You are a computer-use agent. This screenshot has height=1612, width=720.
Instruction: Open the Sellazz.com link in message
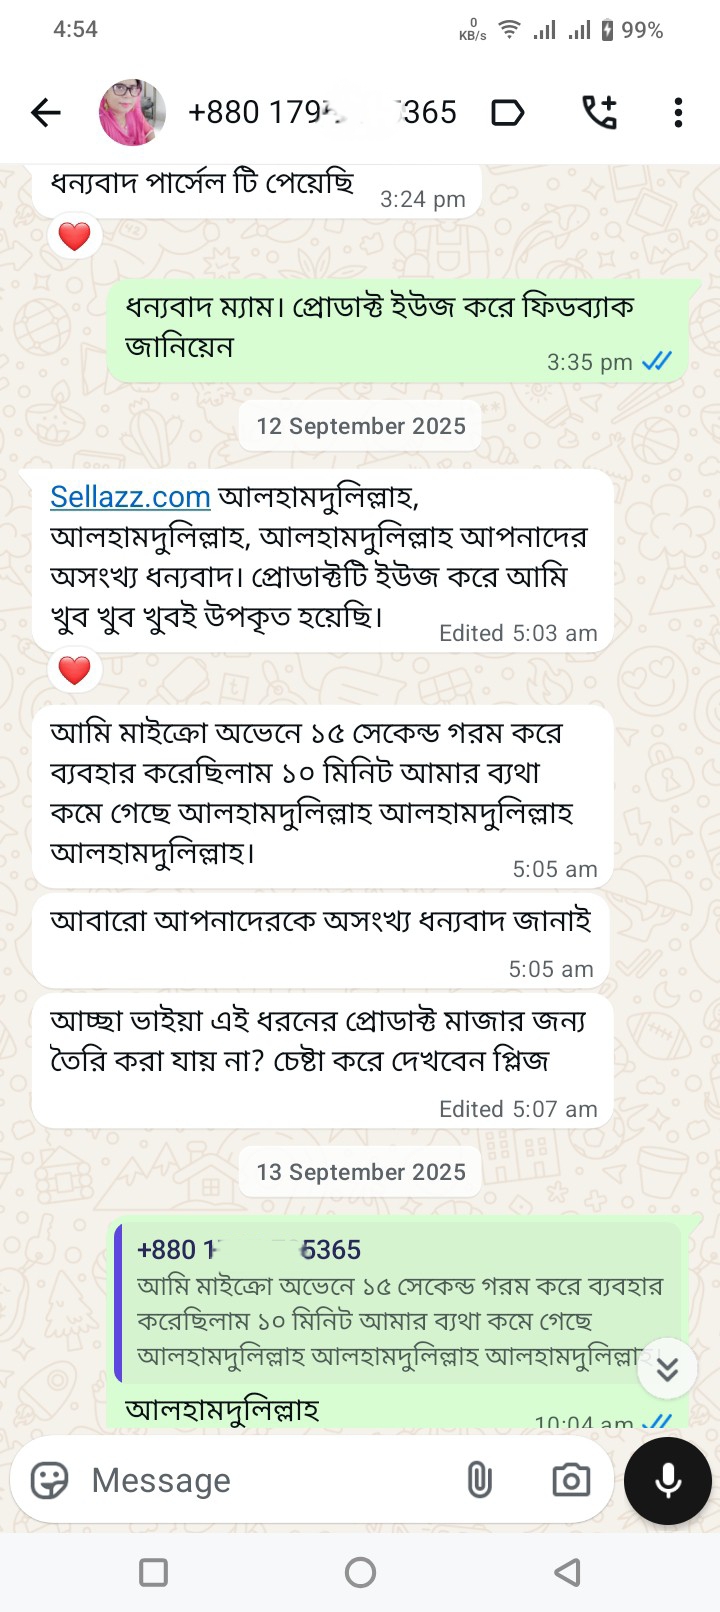coord(130,497)
